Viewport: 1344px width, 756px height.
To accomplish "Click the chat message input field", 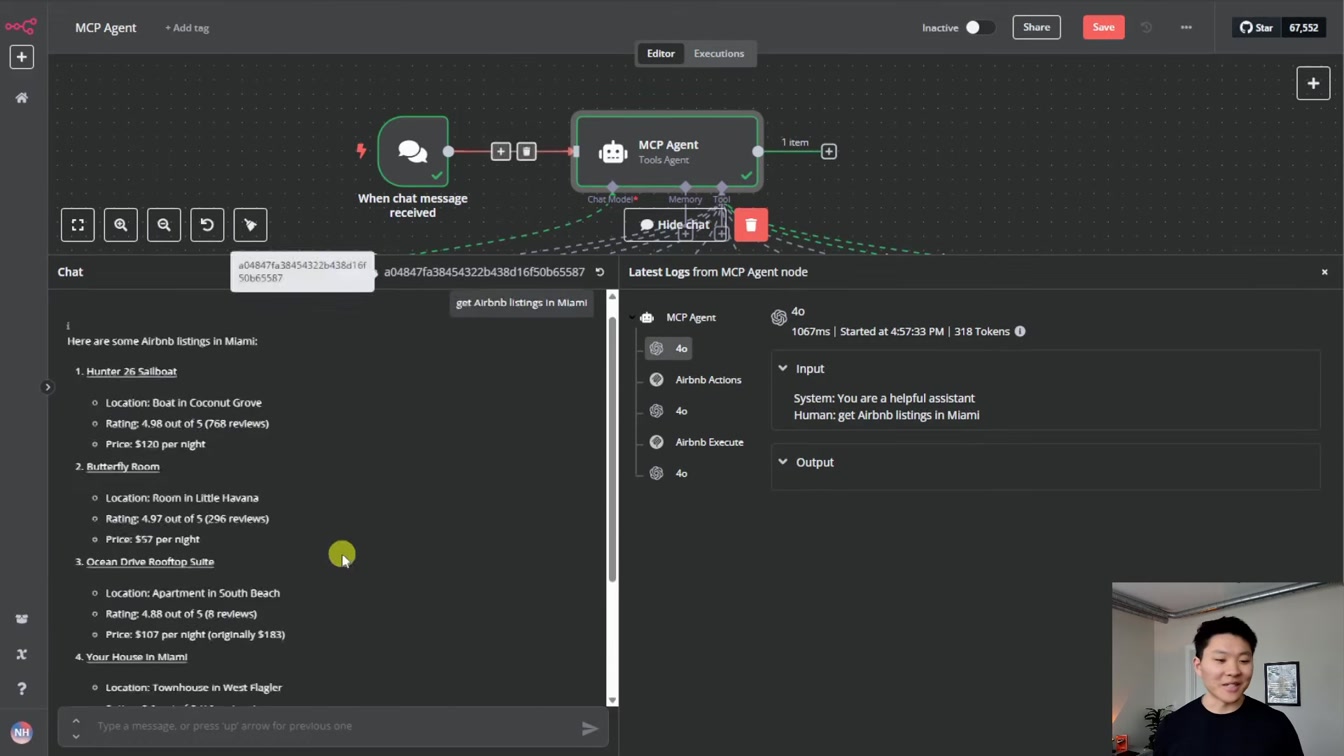I will tap(335, 726).
